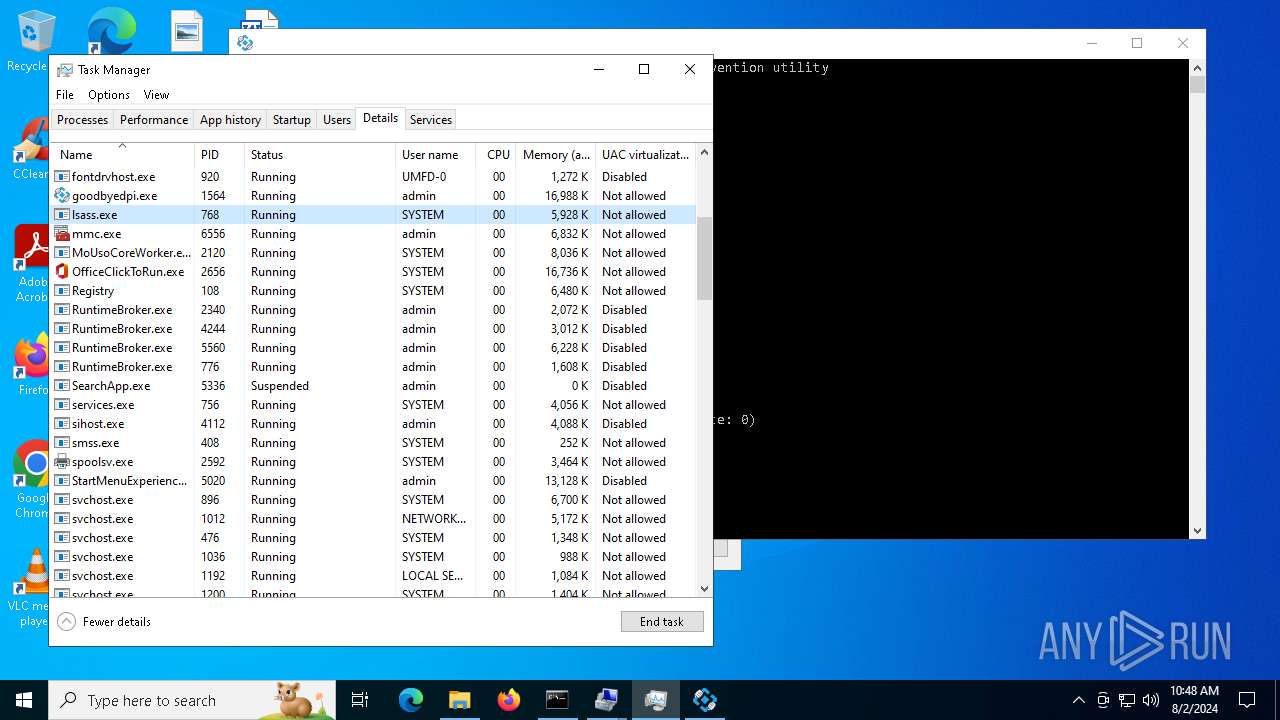Show hidden system tray icons

click(1078, 700)
